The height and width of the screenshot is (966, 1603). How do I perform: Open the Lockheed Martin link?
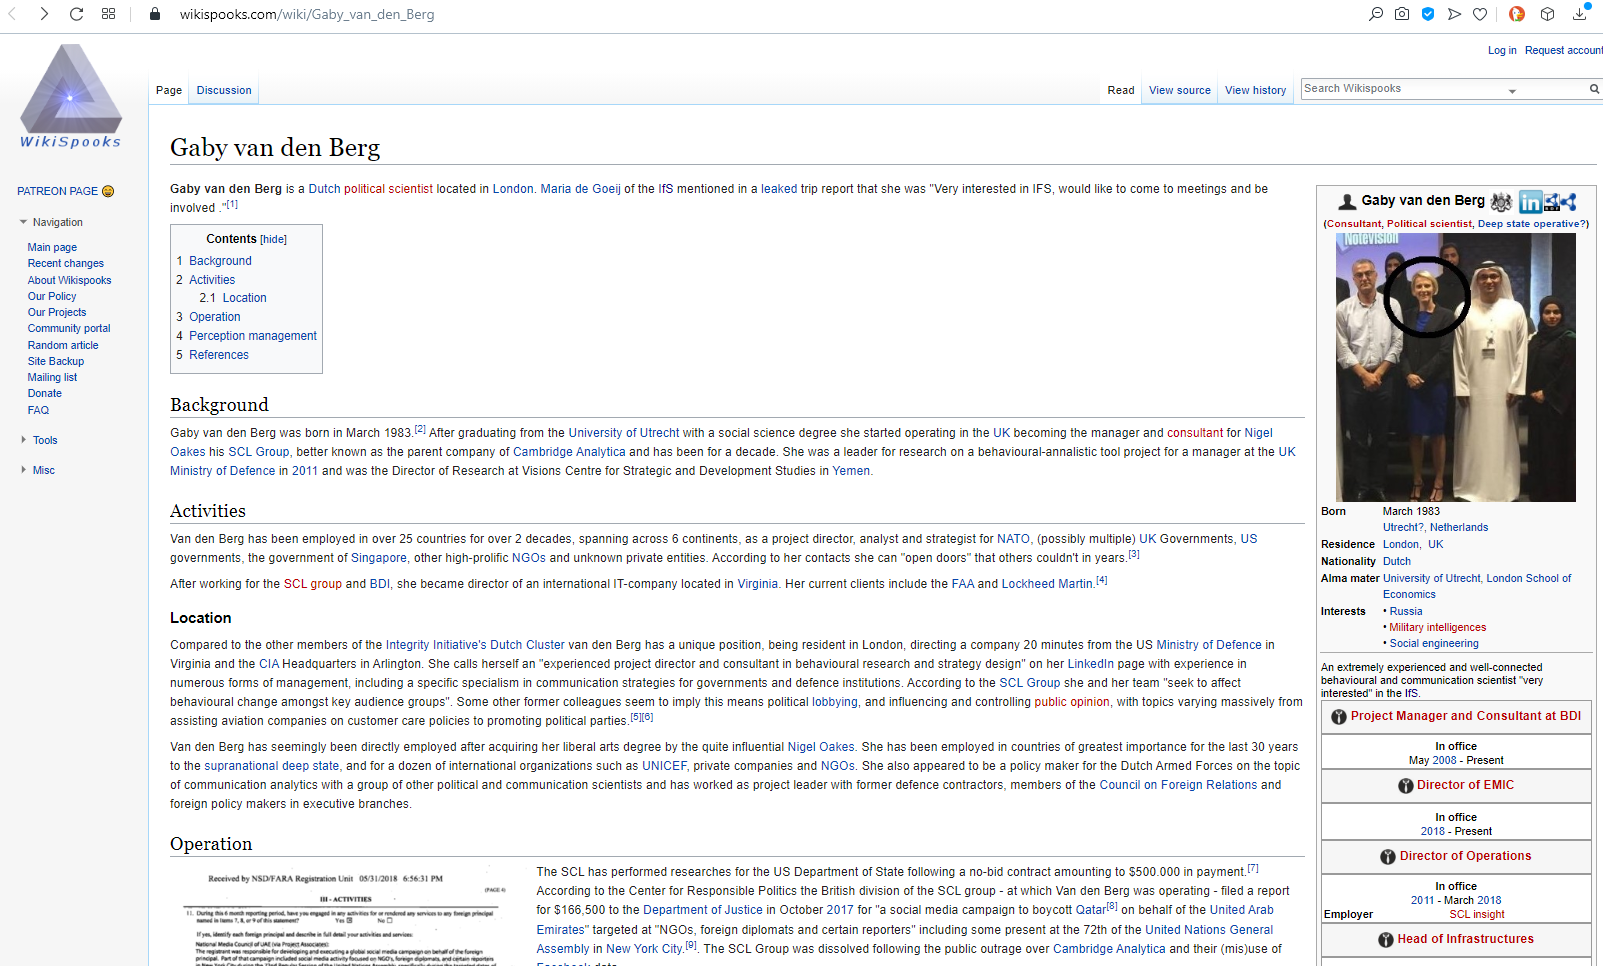[1047, 584]
